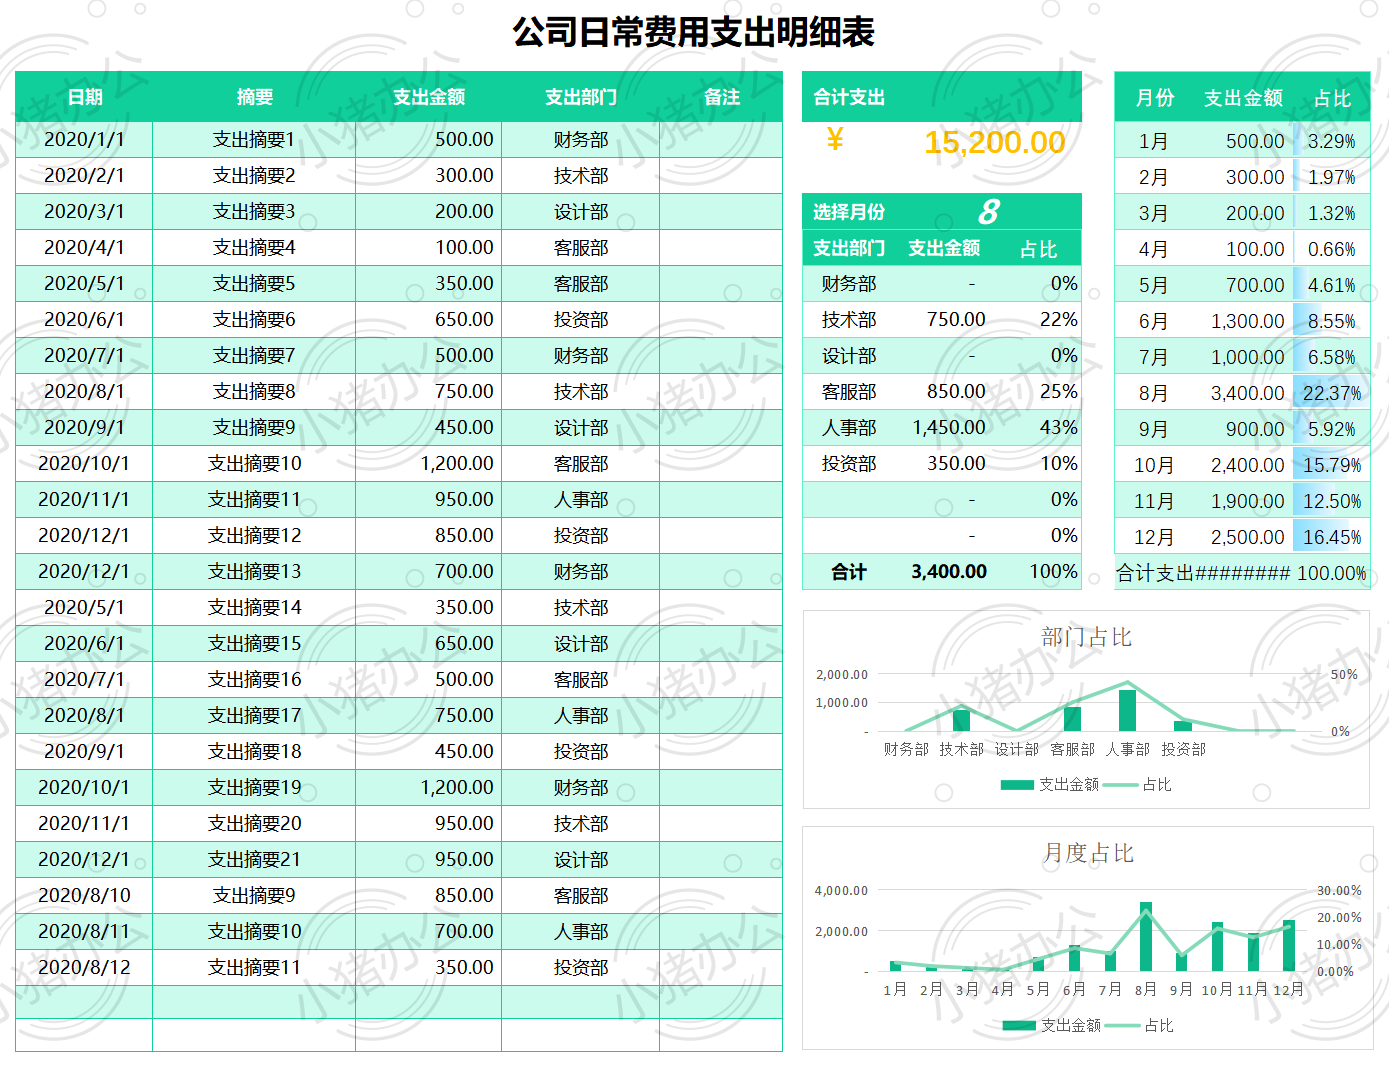
Task: Click the 合计支出 header label
Action: [x=849, y=97]
